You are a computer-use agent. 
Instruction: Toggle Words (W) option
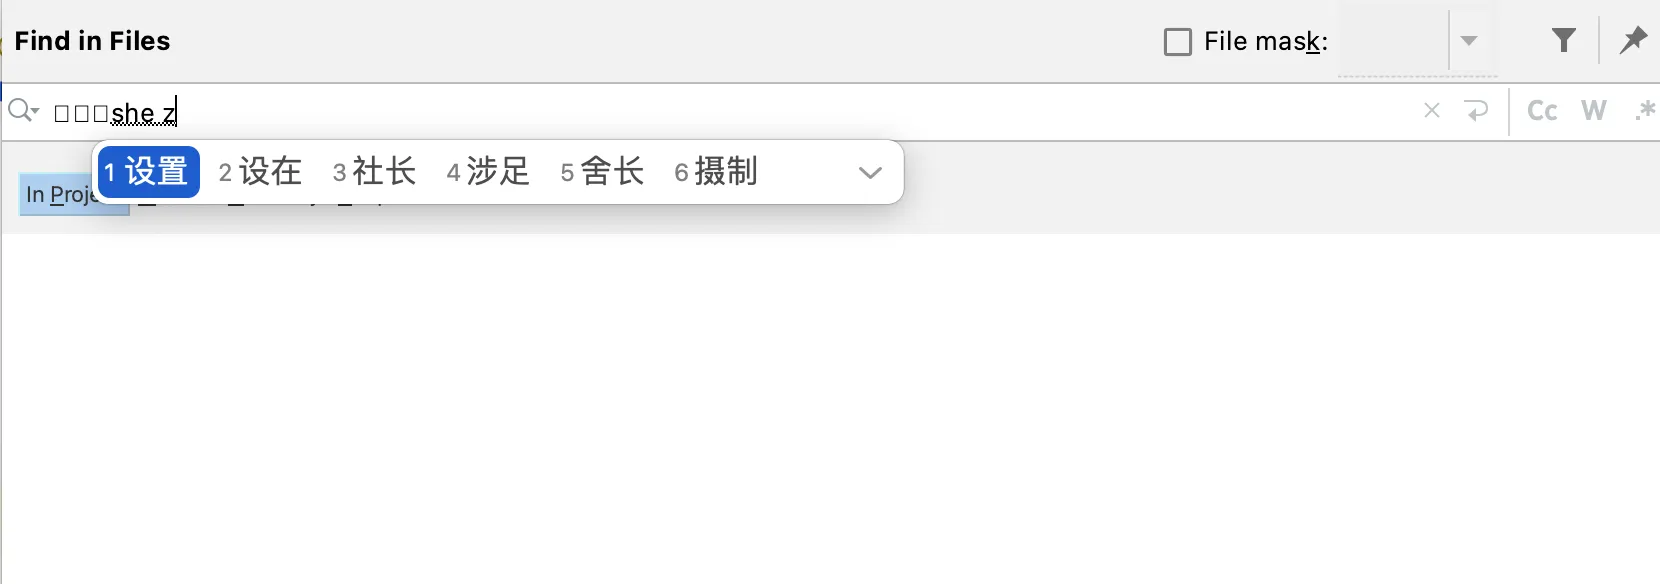[x=1594, y=111]
